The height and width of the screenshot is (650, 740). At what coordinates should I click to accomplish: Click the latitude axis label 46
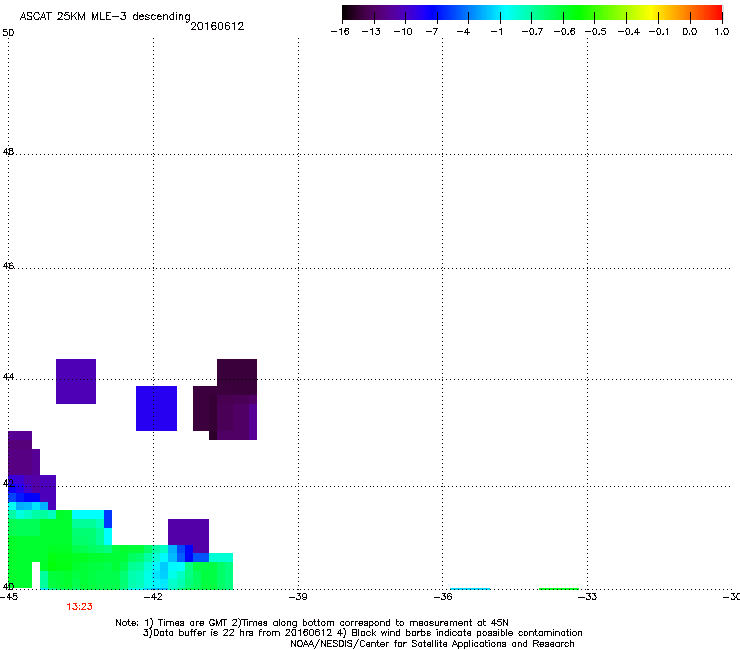[x=8, y=266]
